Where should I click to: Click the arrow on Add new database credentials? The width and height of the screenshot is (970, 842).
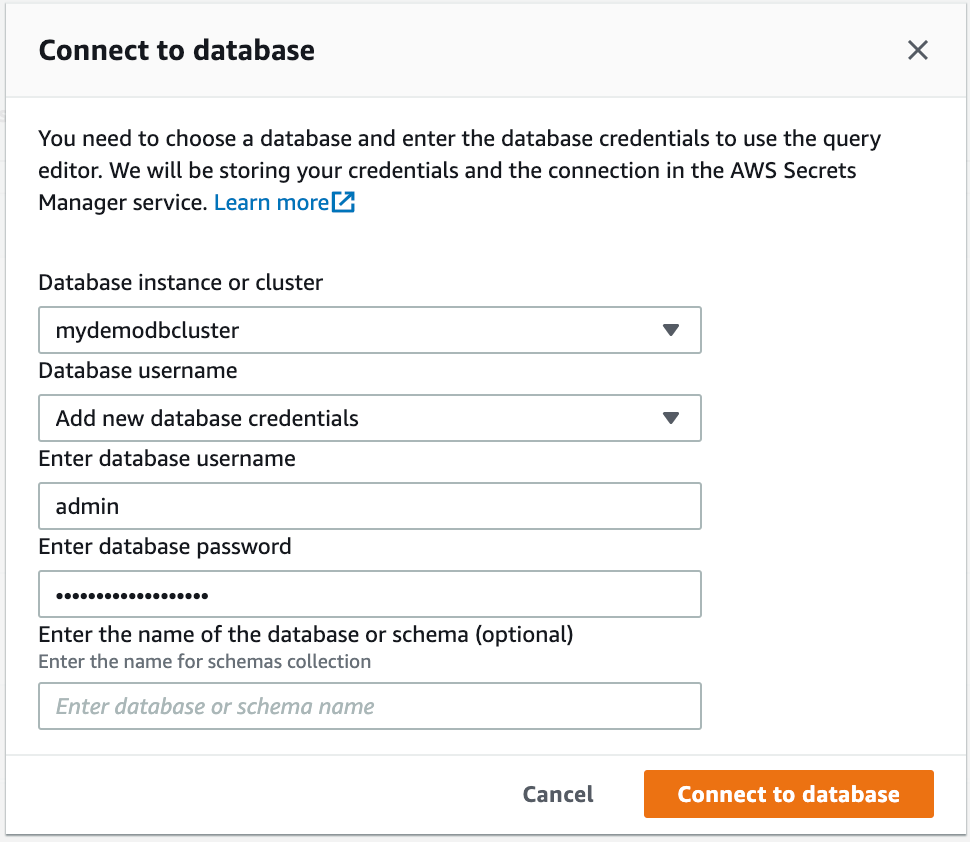(x=671, y=419)
